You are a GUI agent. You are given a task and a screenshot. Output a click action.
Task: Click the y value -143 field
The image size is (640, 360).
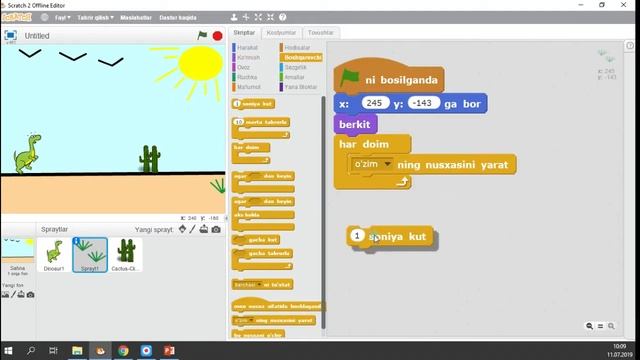click(x=423, y=103)
